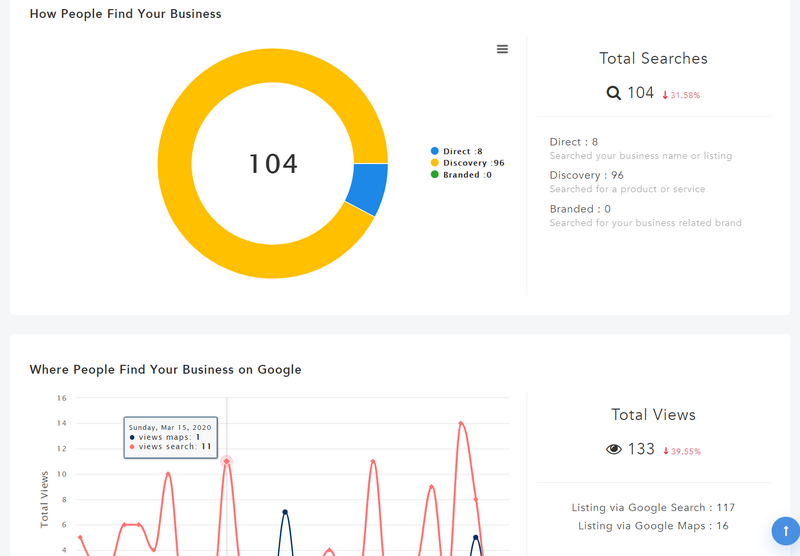Click the highlighted Mar 15 data point
This screenshot has width=800, height=556.
[227, 461]
